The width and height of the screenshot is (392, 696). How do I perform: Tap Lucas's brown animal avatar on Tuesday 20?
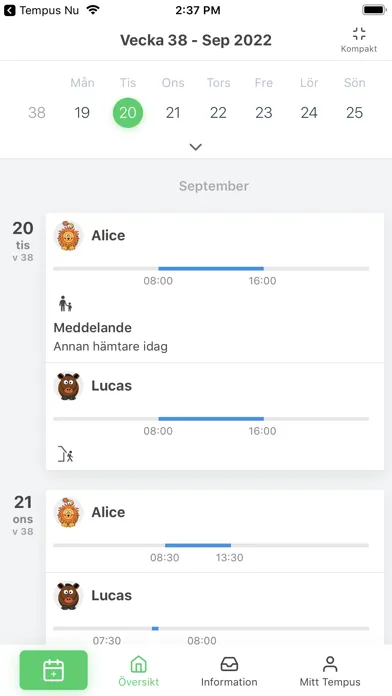tap(68, 386)
